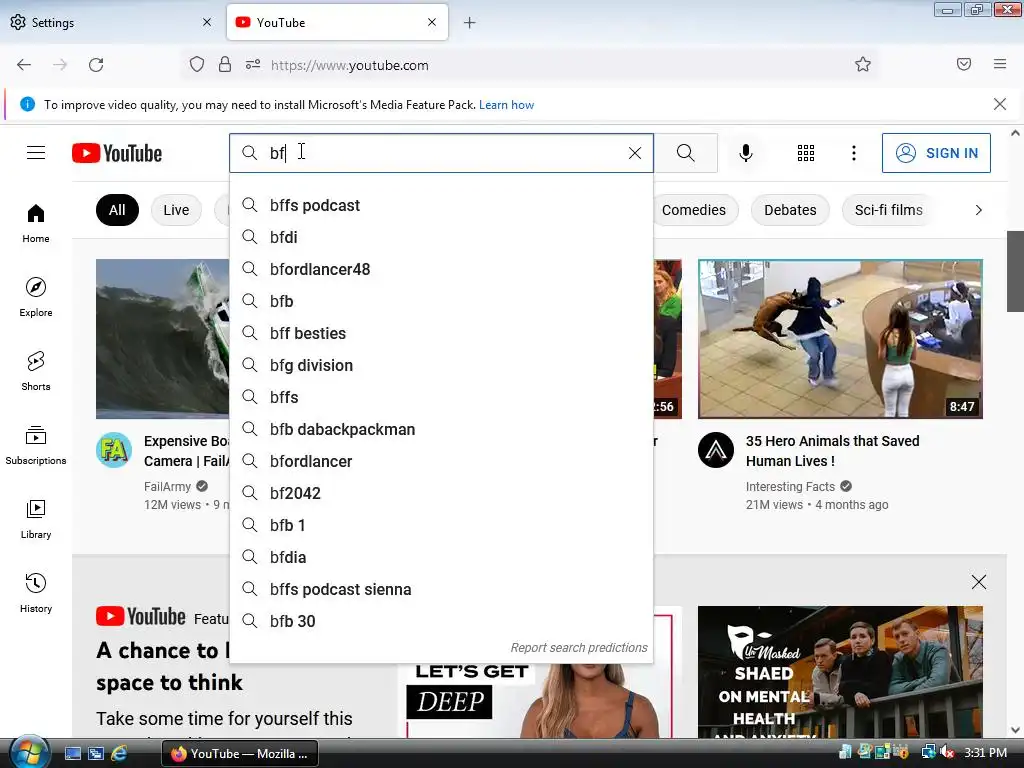The image size is (1024, 768).
Task: Choose suggestion 'bffs podcast sienna'
Action: click(441, 589)
